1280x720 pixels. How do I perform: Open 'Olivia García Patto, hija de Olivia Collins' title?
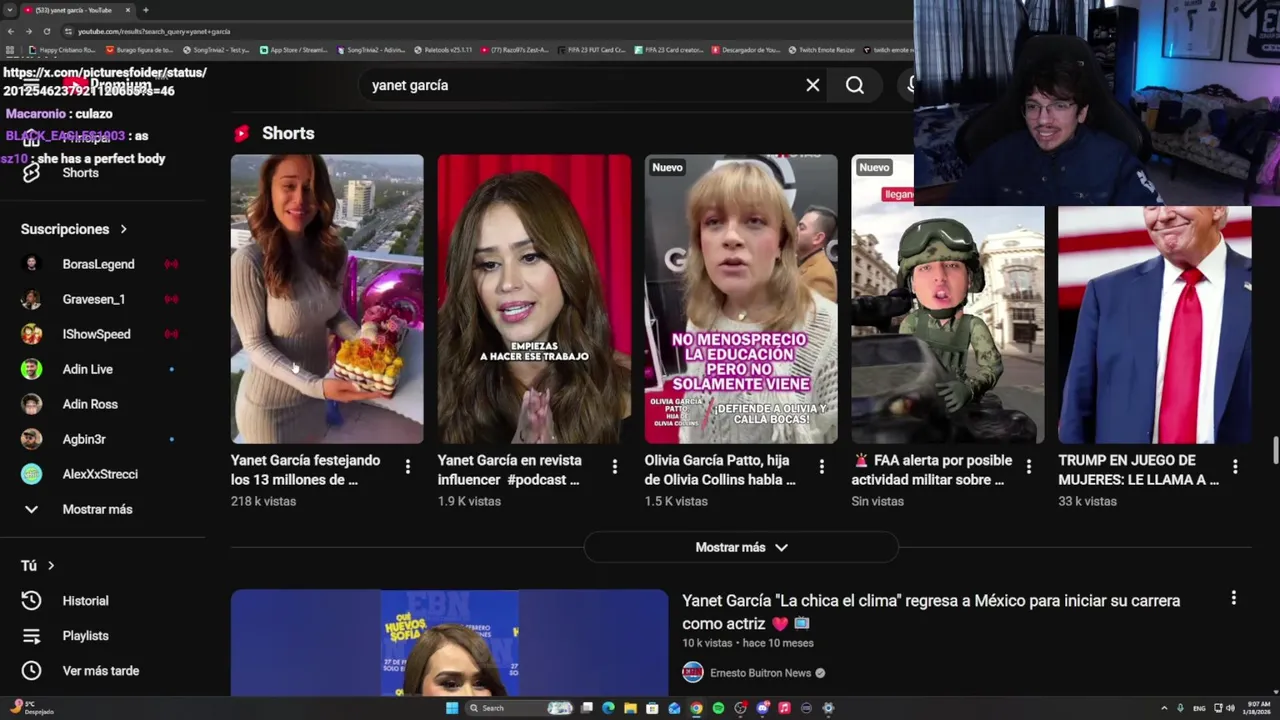click(x=720, y=470)
